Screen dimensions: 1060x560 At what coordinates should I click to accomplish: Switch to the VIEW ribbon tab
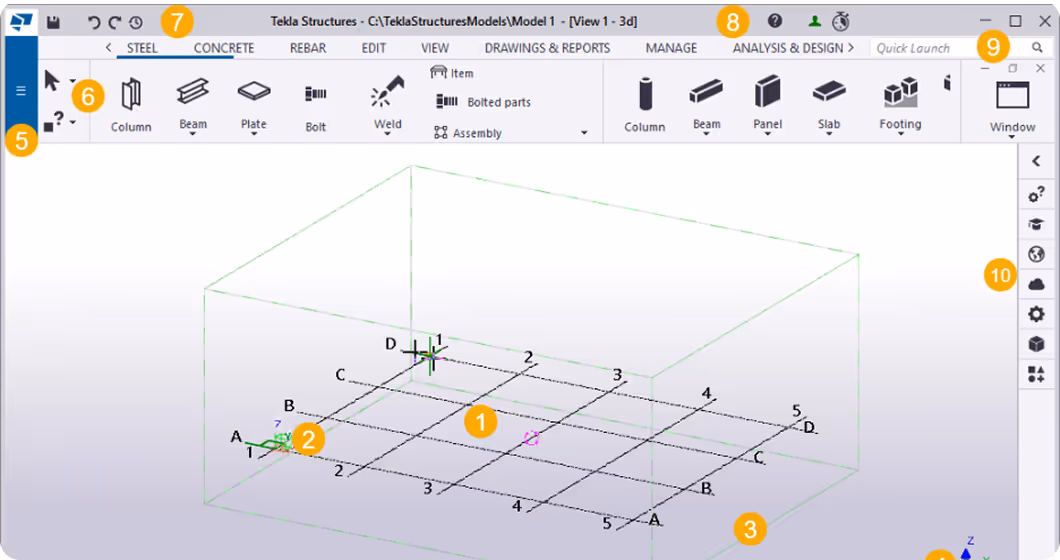click(x=435, y=48)
